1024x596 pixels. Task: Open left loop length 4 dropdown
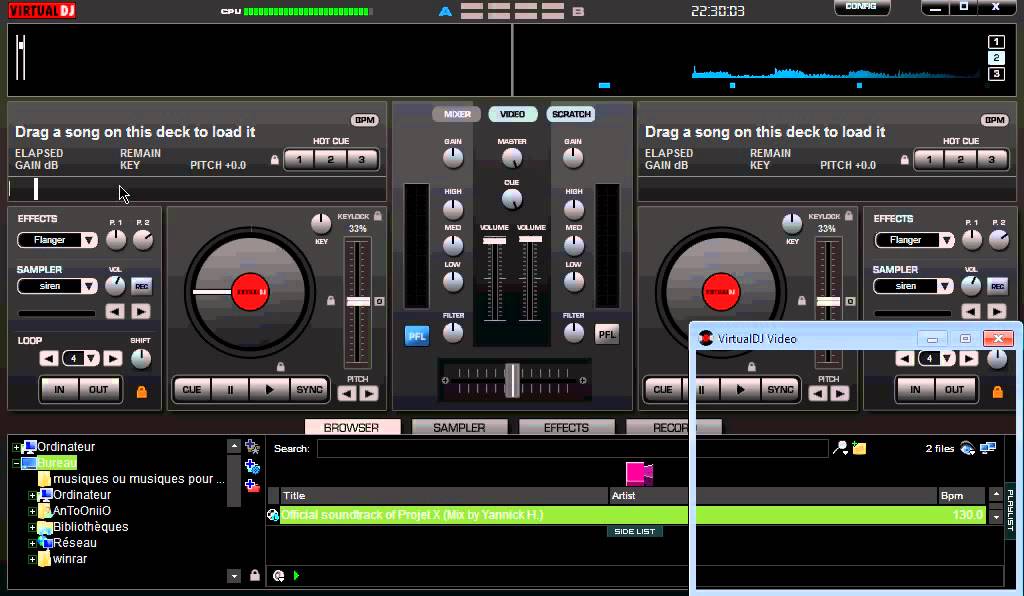(91, 358)
